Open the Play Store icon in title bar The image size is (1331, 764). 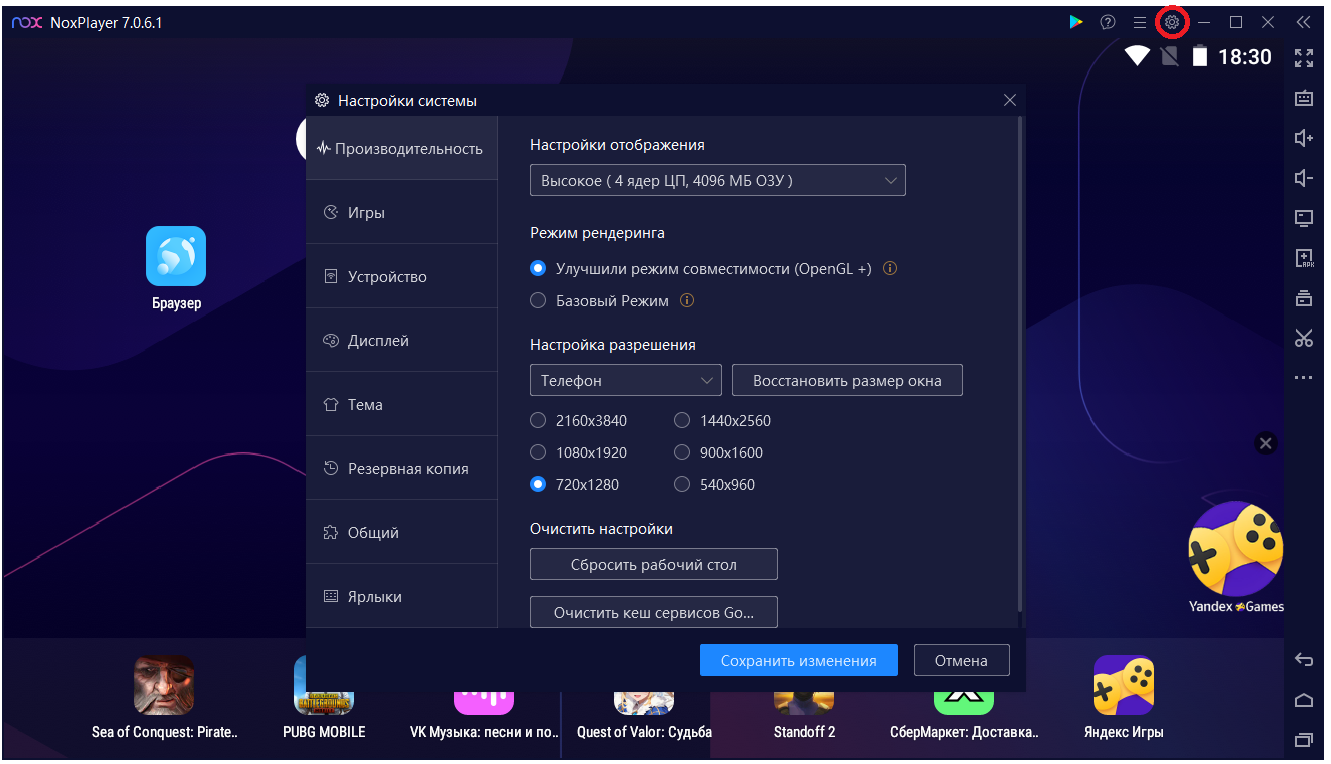click(1076, 21)
